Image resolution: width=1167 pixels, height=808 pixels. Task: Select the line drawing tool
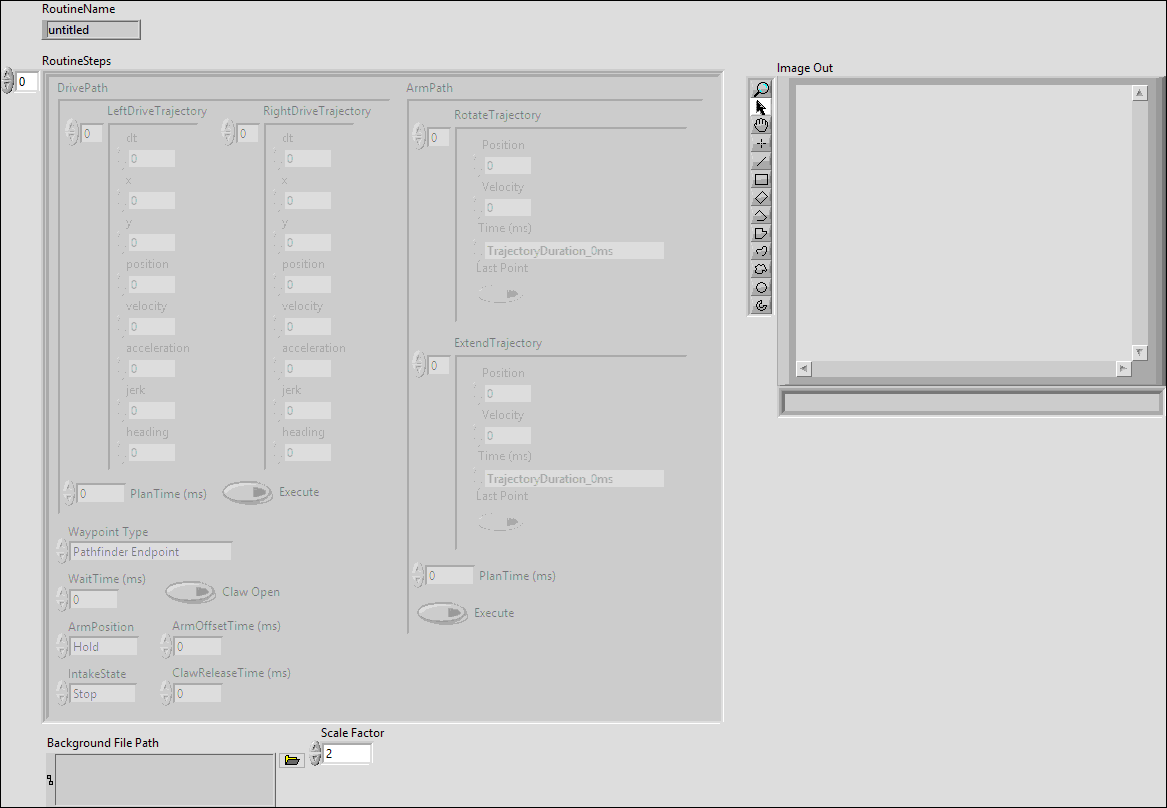click(761, 161)
